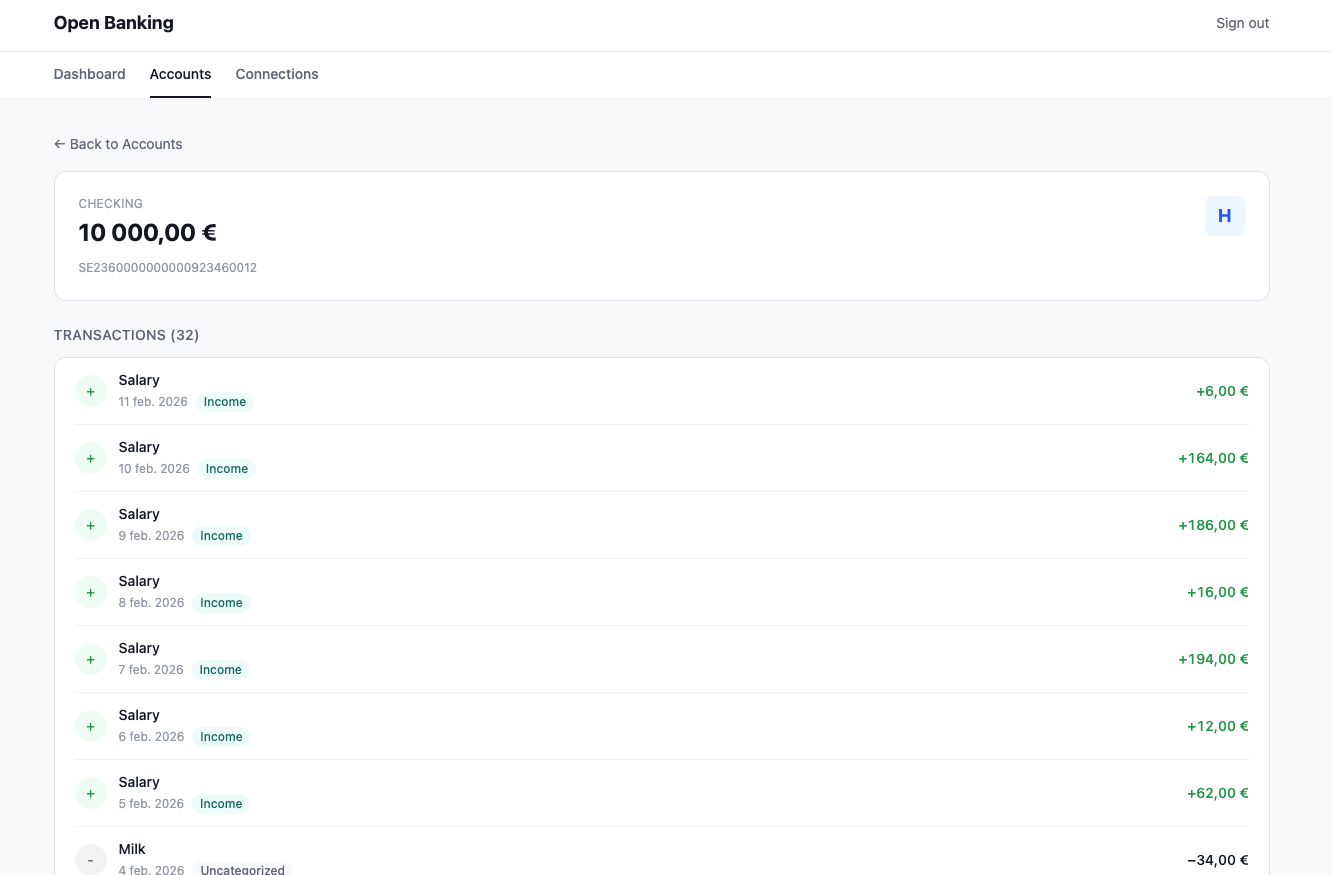The image size is (1332, 875).
Task: Go back to Accounts list
Action: coord(118,144)
